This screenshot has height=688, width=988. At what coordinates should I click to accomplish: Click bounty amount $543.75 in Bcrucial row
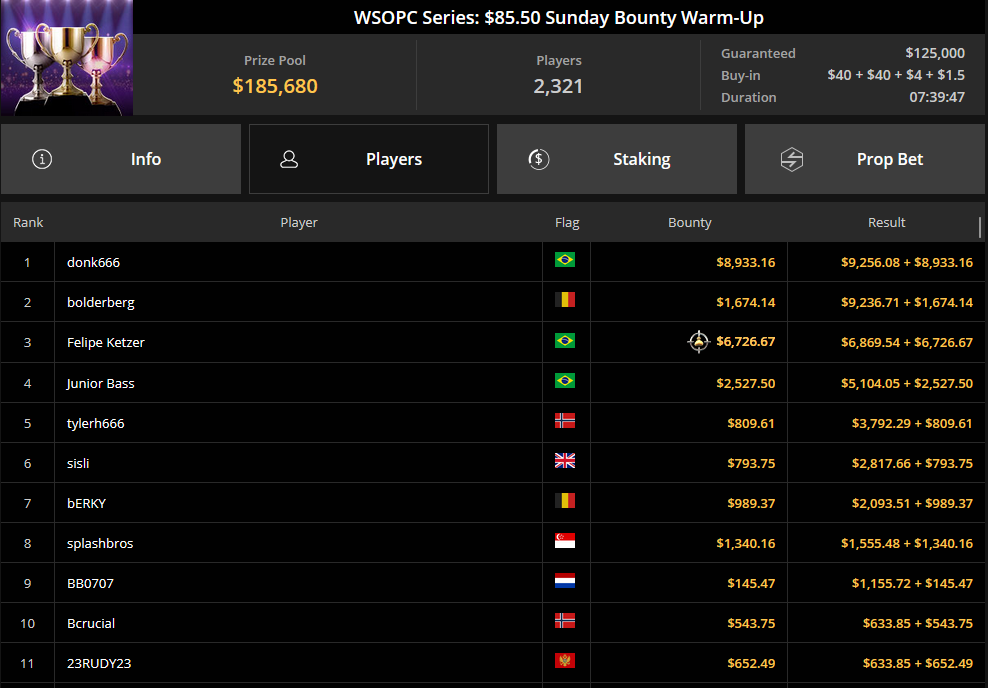point(751,623)
